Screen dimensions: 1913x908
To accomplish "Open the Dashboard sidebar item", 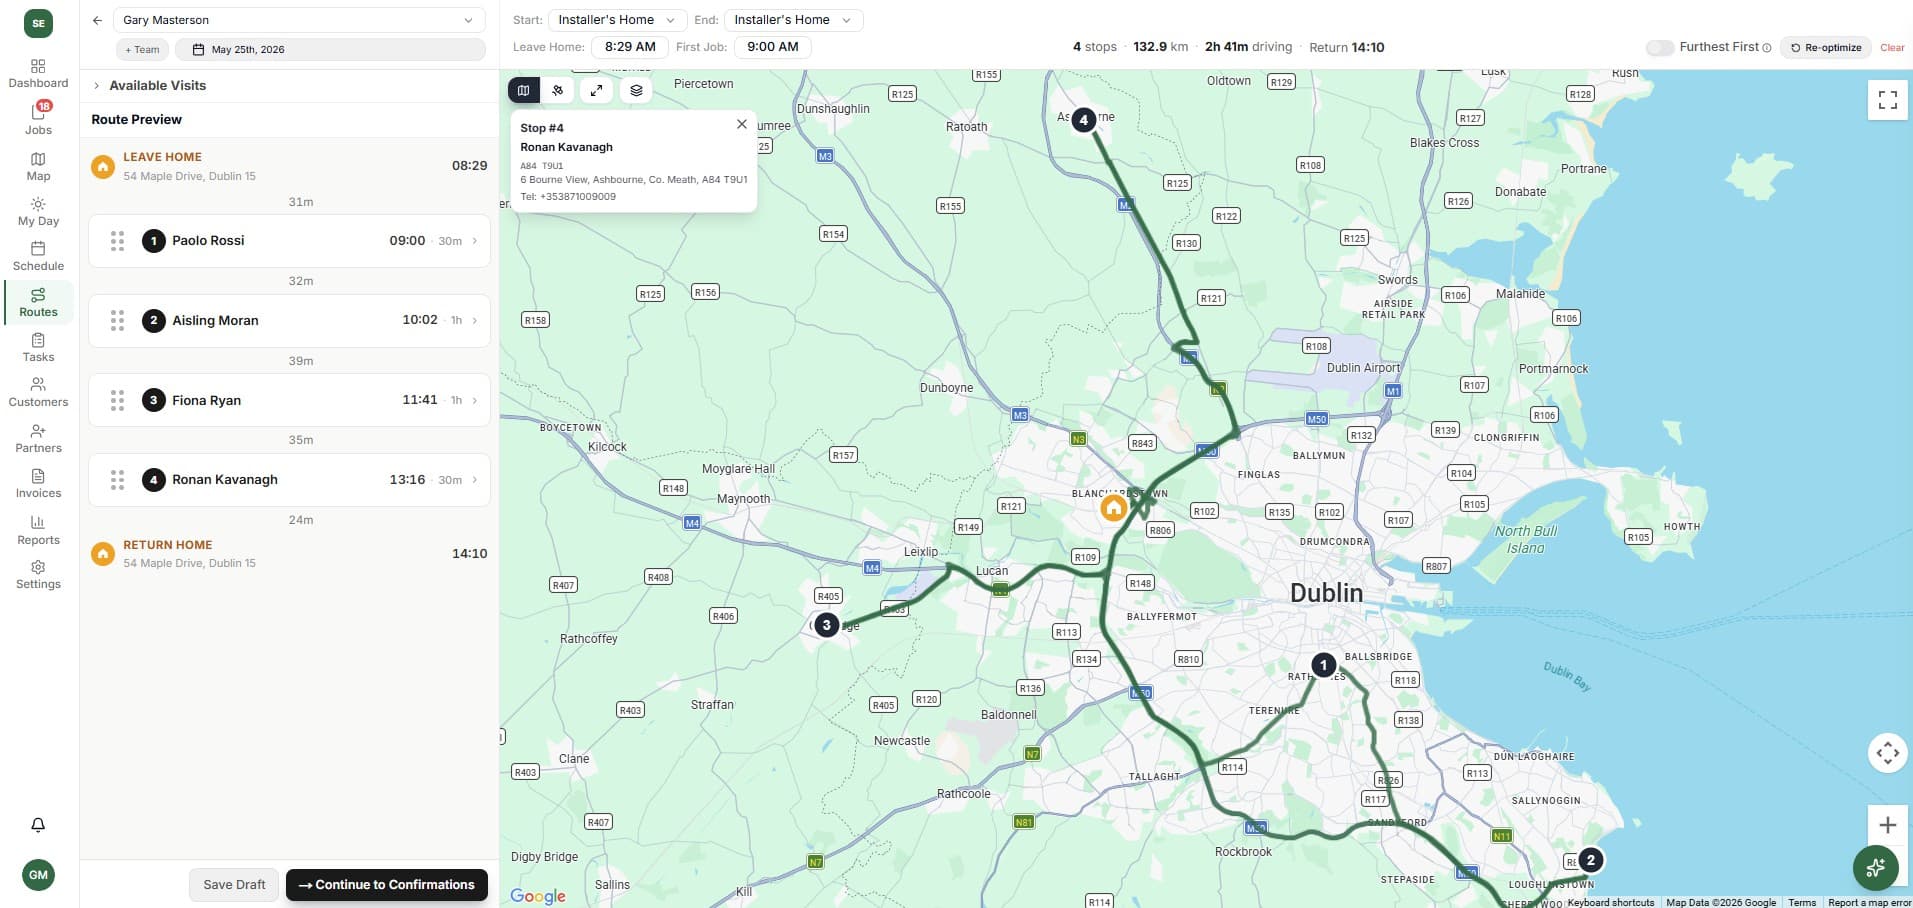I will point(38,73).
